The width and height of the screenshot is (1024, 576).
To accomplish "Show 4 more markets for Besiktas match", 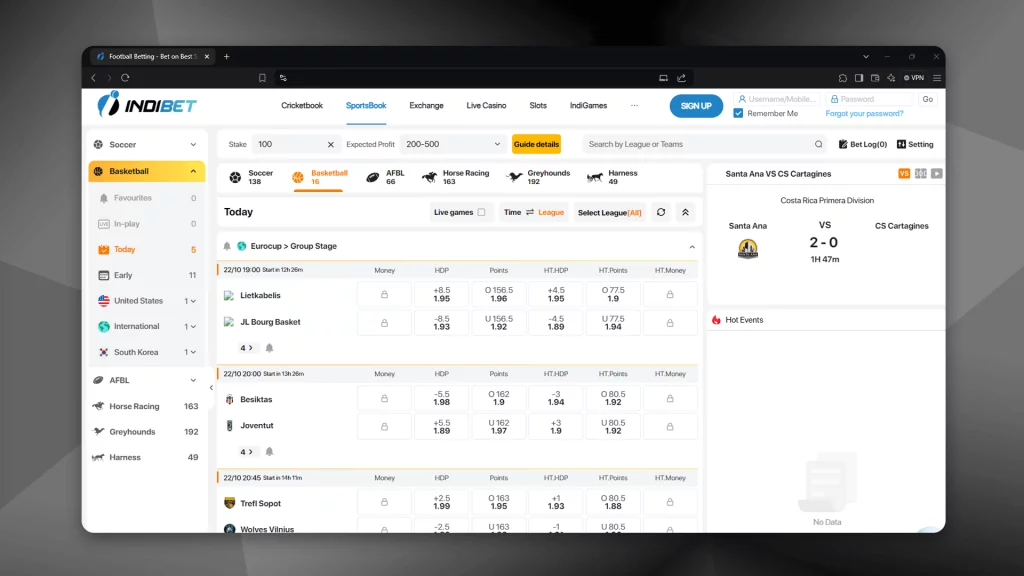I will (246, 452).
